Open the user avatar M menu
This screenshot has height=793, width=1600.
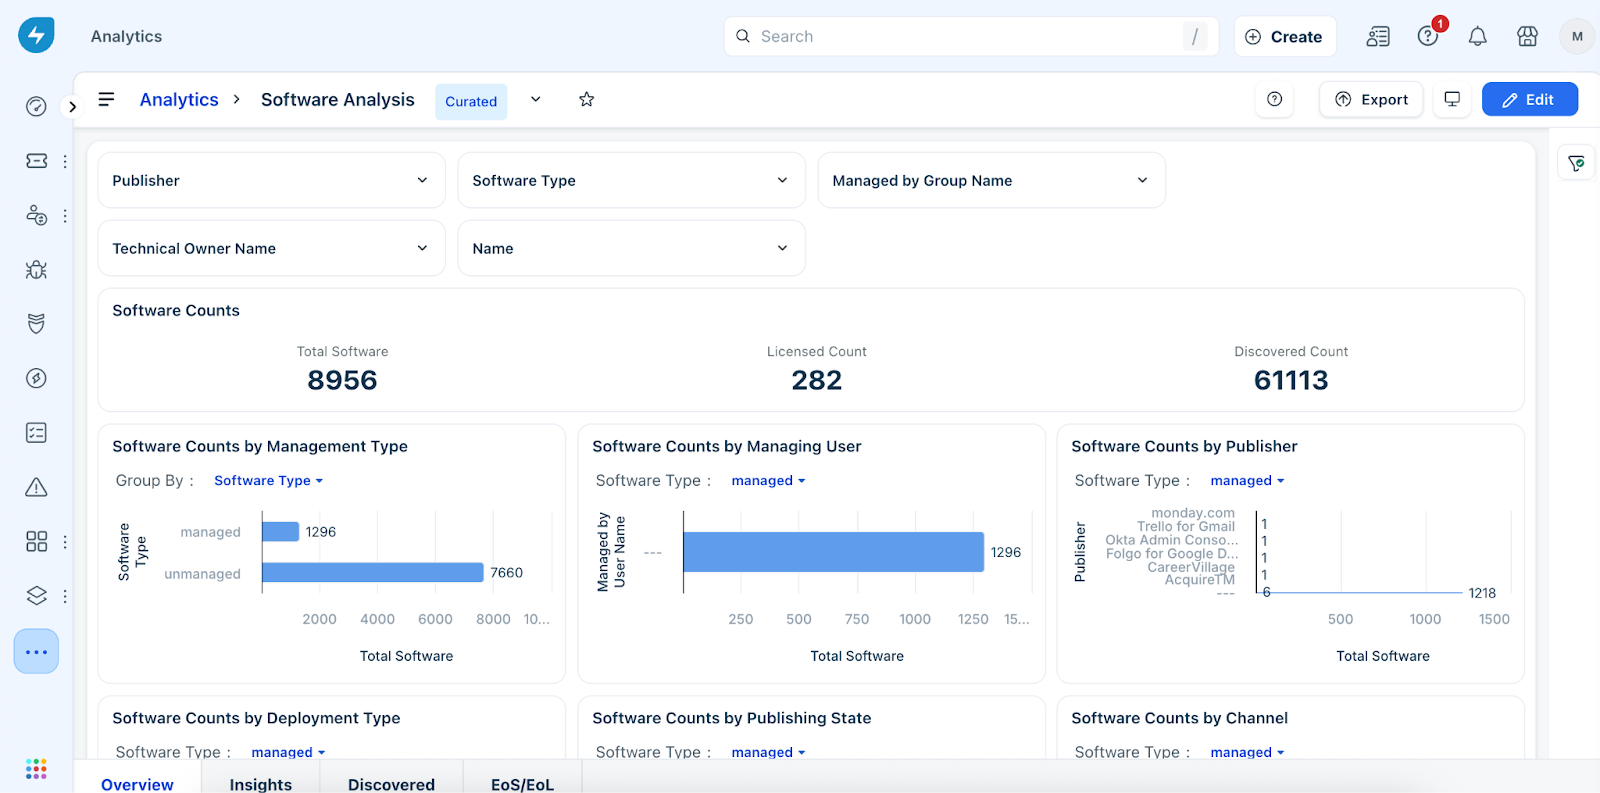tap(1577, 36)
